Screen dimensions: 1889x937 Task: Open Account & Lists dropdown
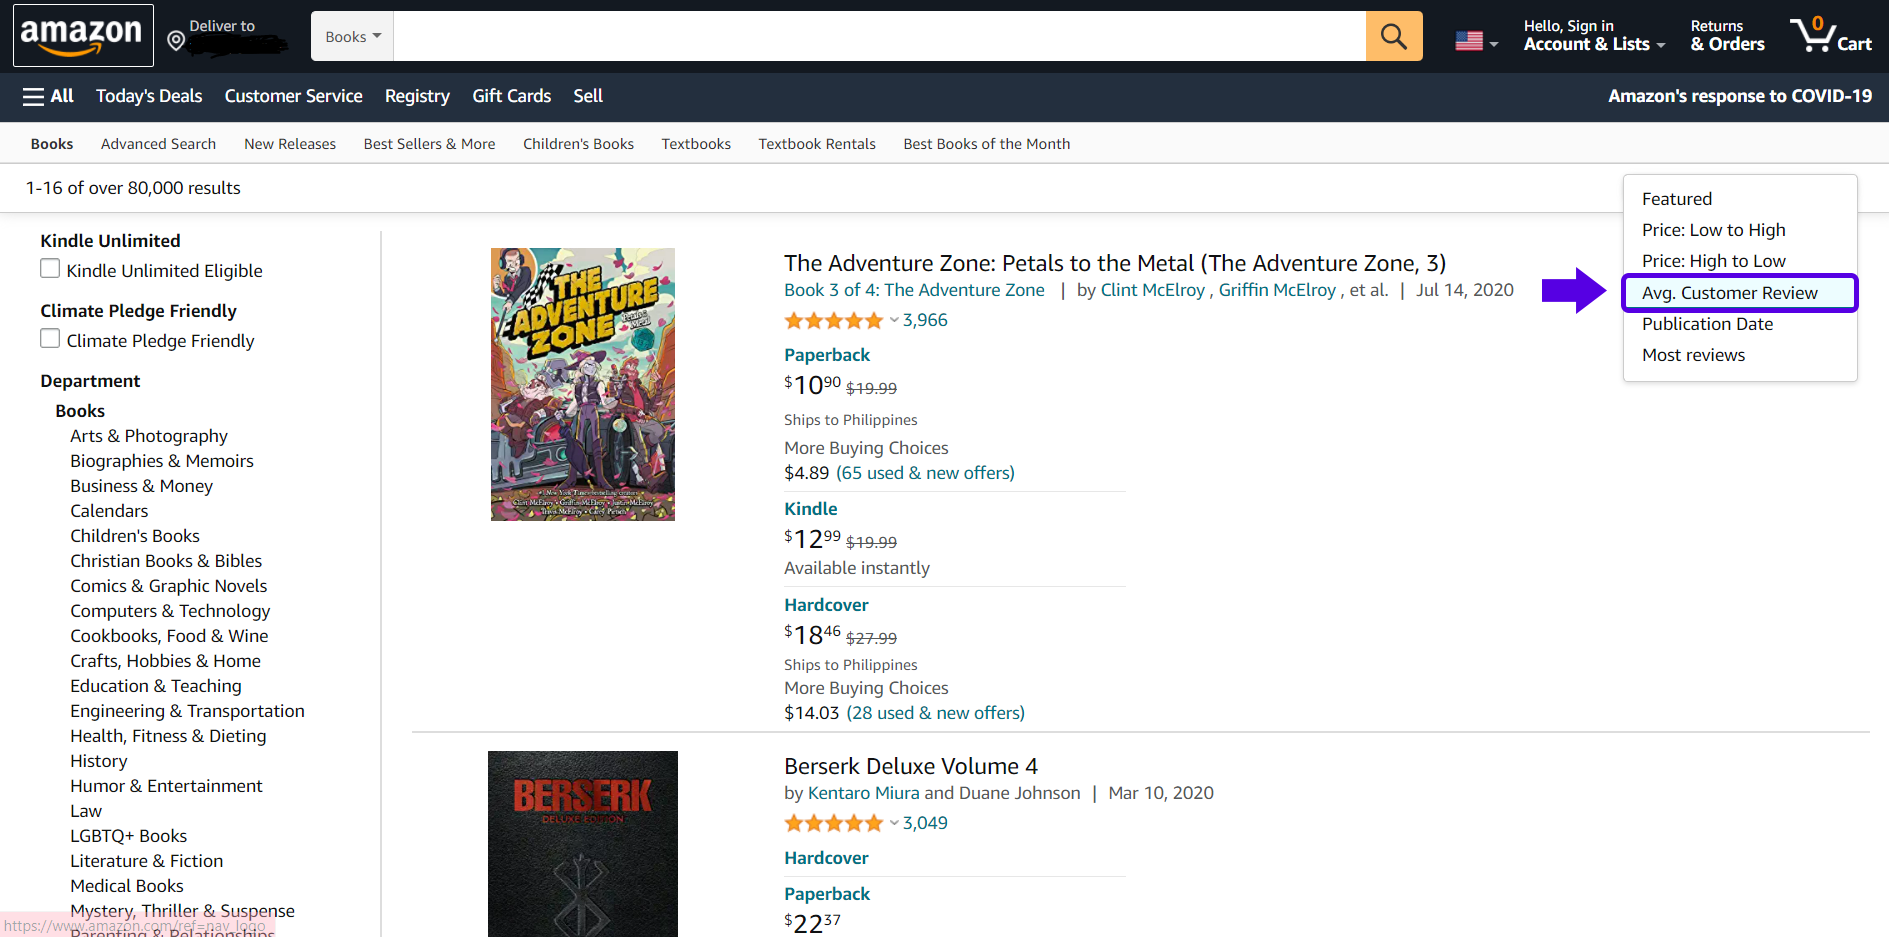click(x=1593, y=36)
